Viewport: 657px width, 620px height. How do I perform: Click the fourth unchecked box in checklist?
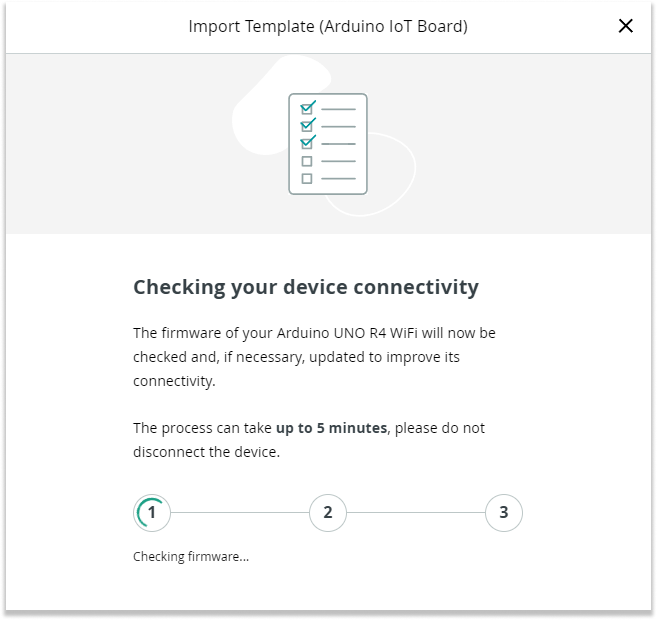(x=307, y=161)
